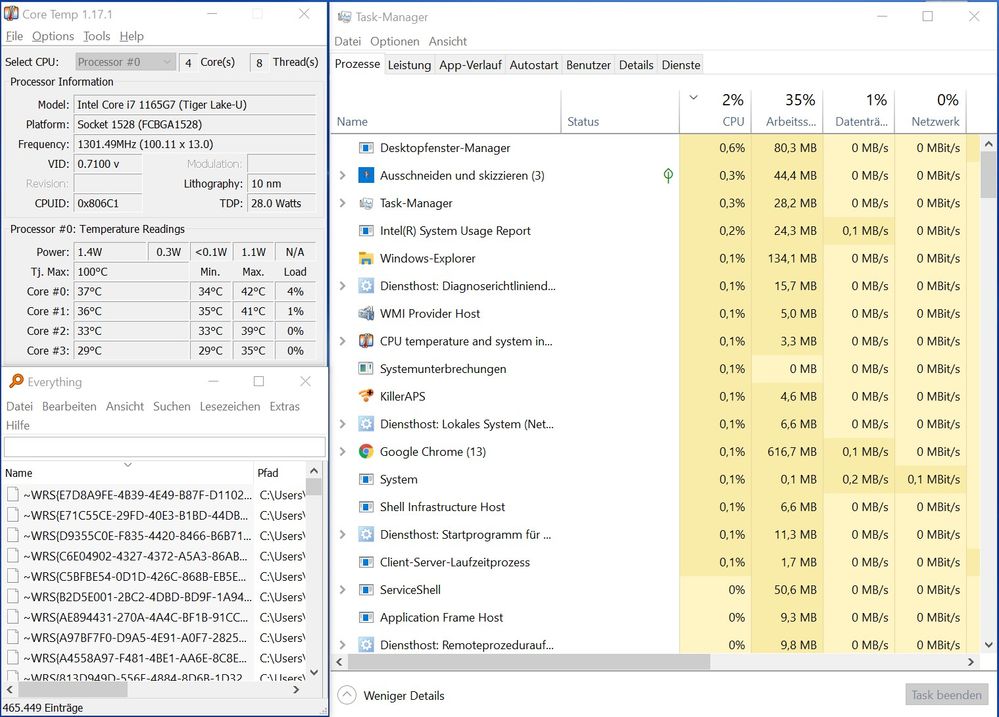Viewport: 999px width, 717px height.
Task: Click the System process icon
Action: point(366,479)
